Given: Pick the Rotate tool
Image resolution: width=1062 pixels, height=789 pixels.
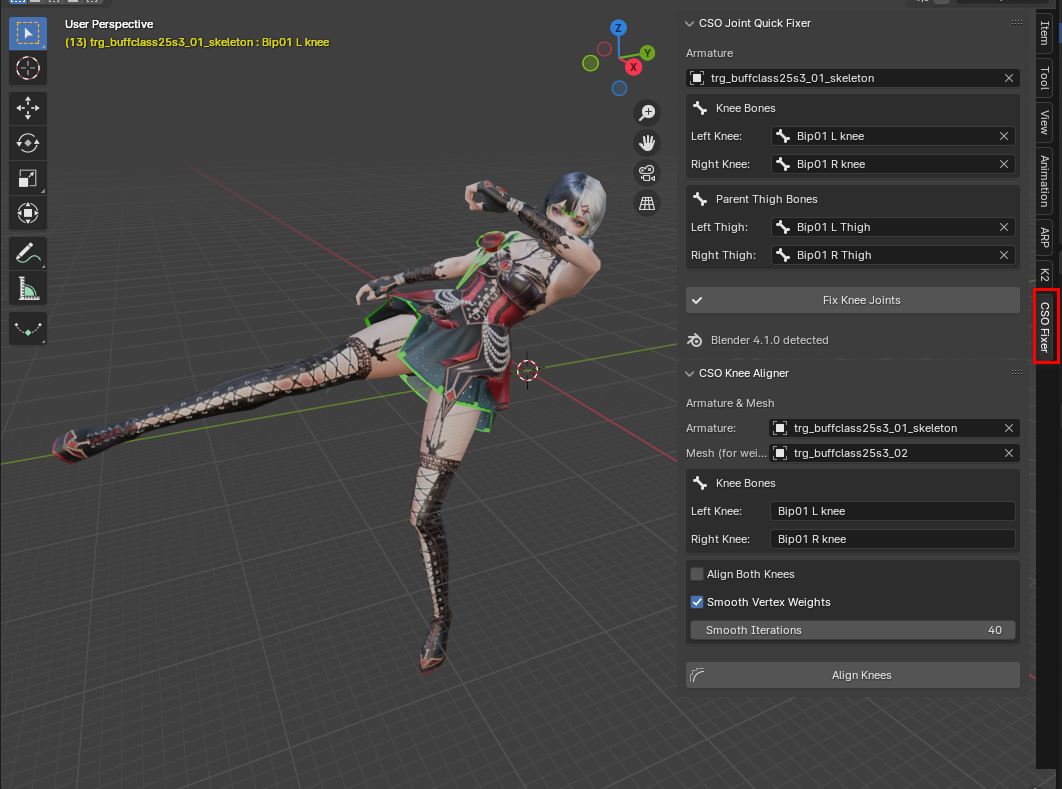Looking at the screenshot, I should (x=28, y=143).
